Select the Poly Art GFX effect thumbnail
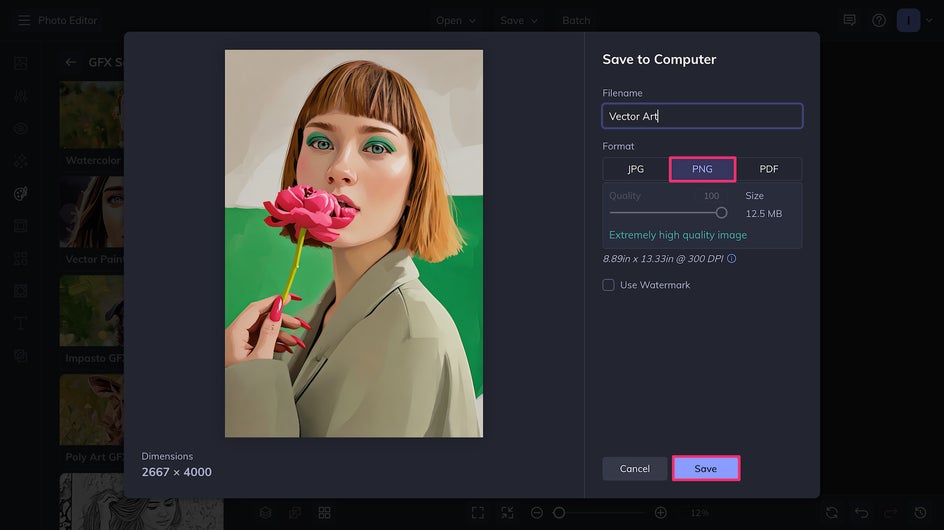The height and width of the screenshot is (530, 944). click(x=92, y=410)
